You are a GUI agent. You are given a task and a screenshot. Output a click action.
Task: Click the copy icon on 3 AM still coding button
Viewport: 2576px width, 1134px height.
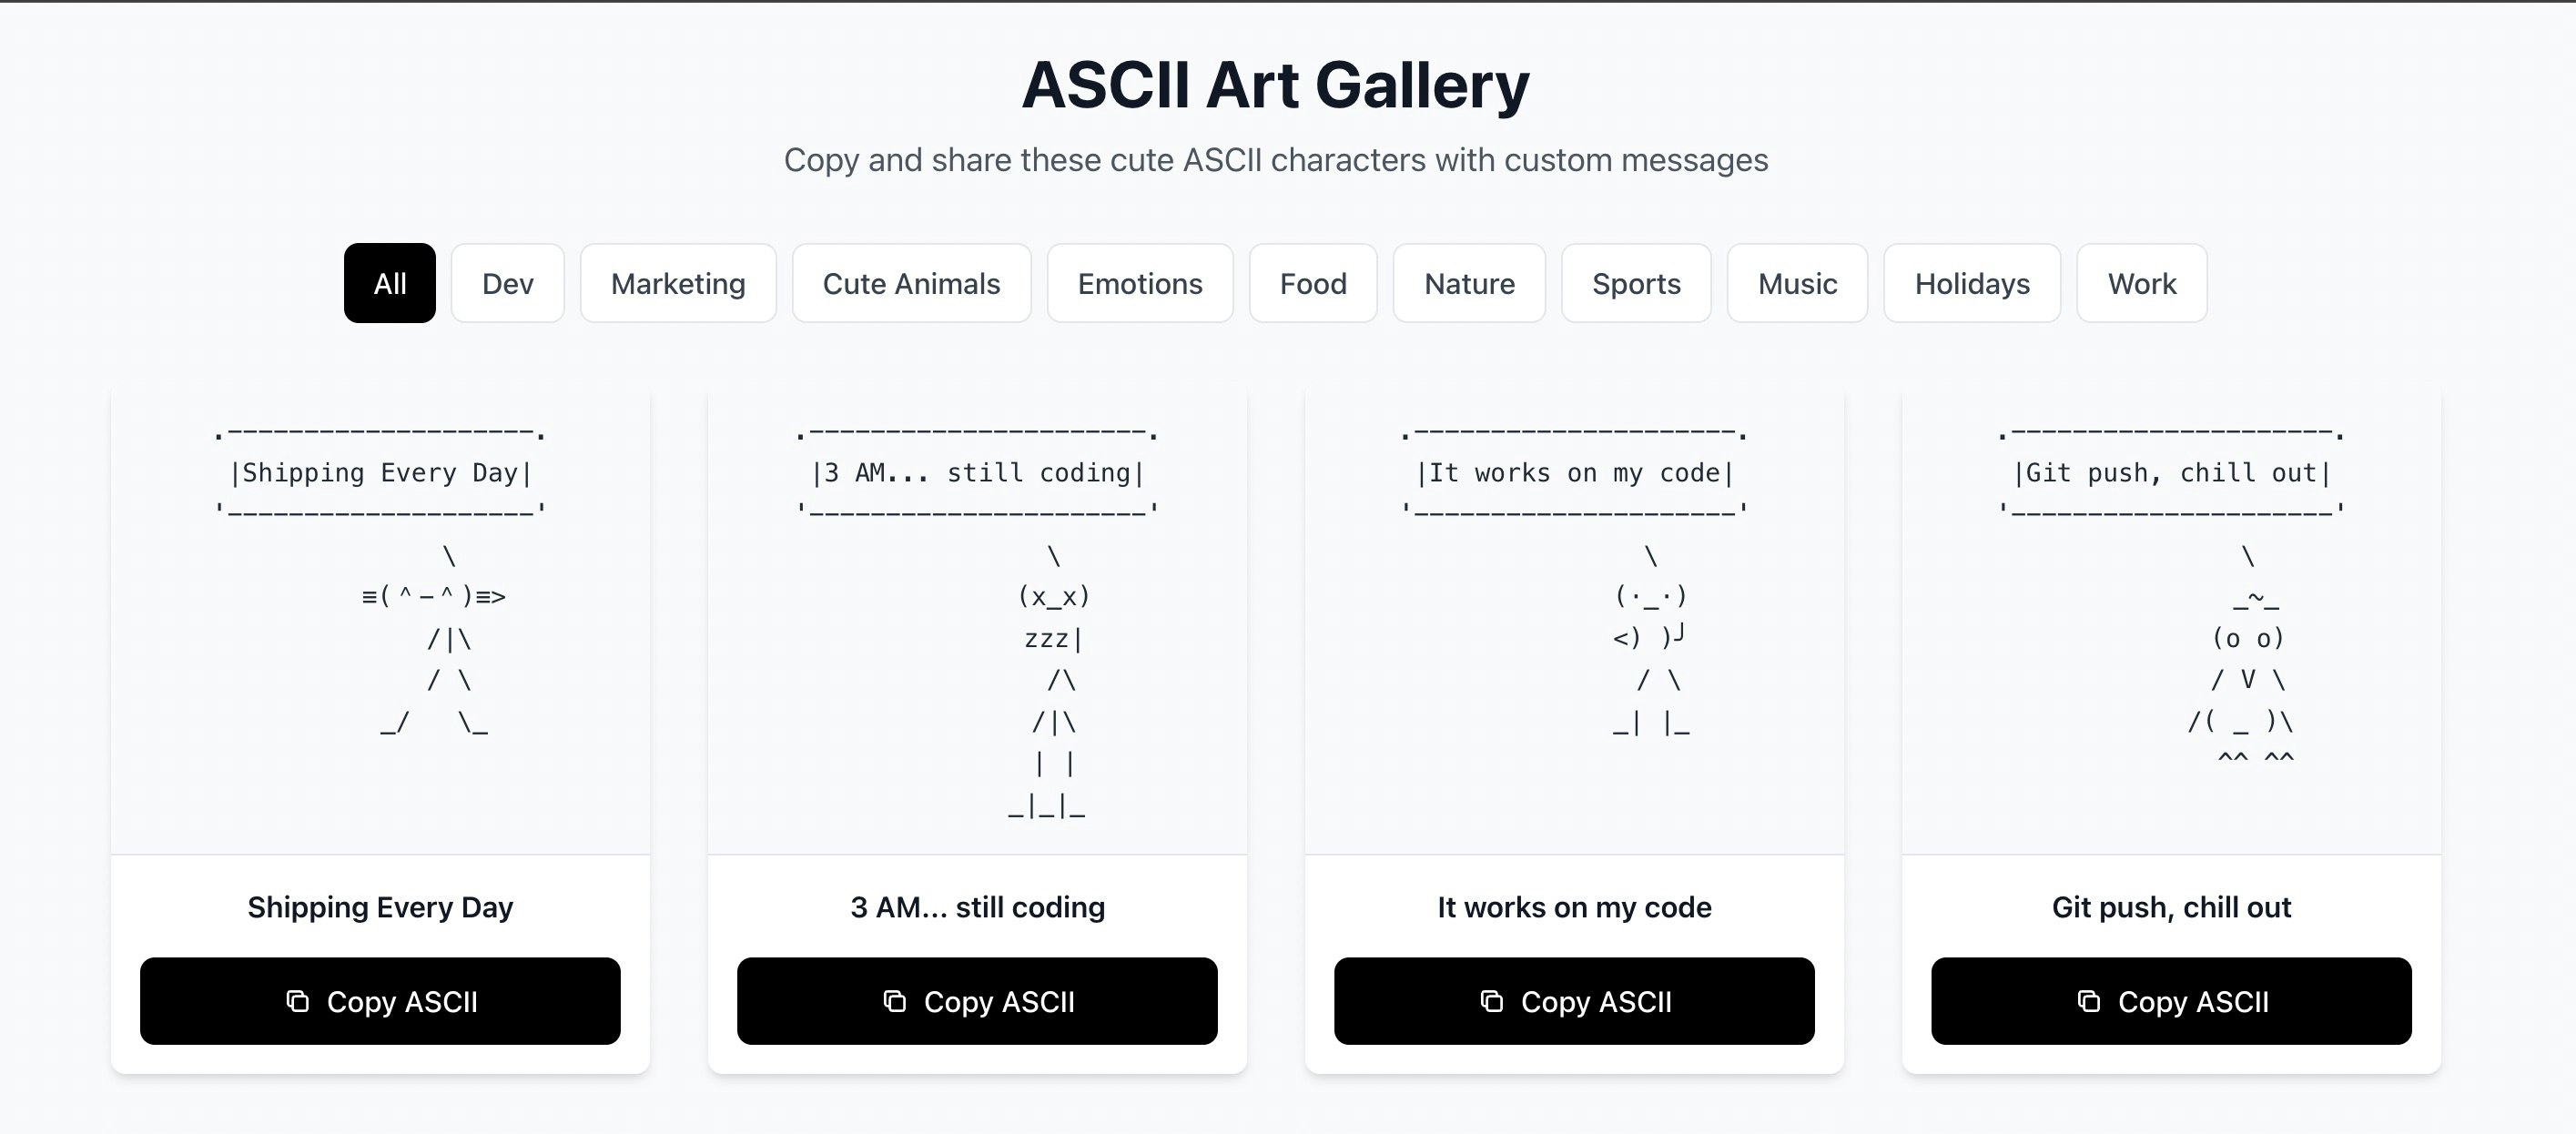coord(894,1001)
